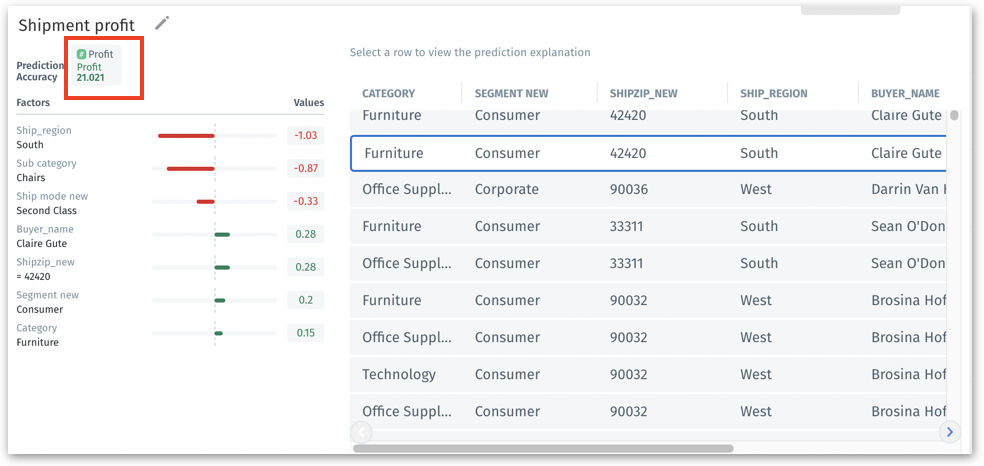Viewport: 984px width, 466px height.
Task: Click the BUYER_NAME column header
Action: pyautogui.click(x=904, y=94)
